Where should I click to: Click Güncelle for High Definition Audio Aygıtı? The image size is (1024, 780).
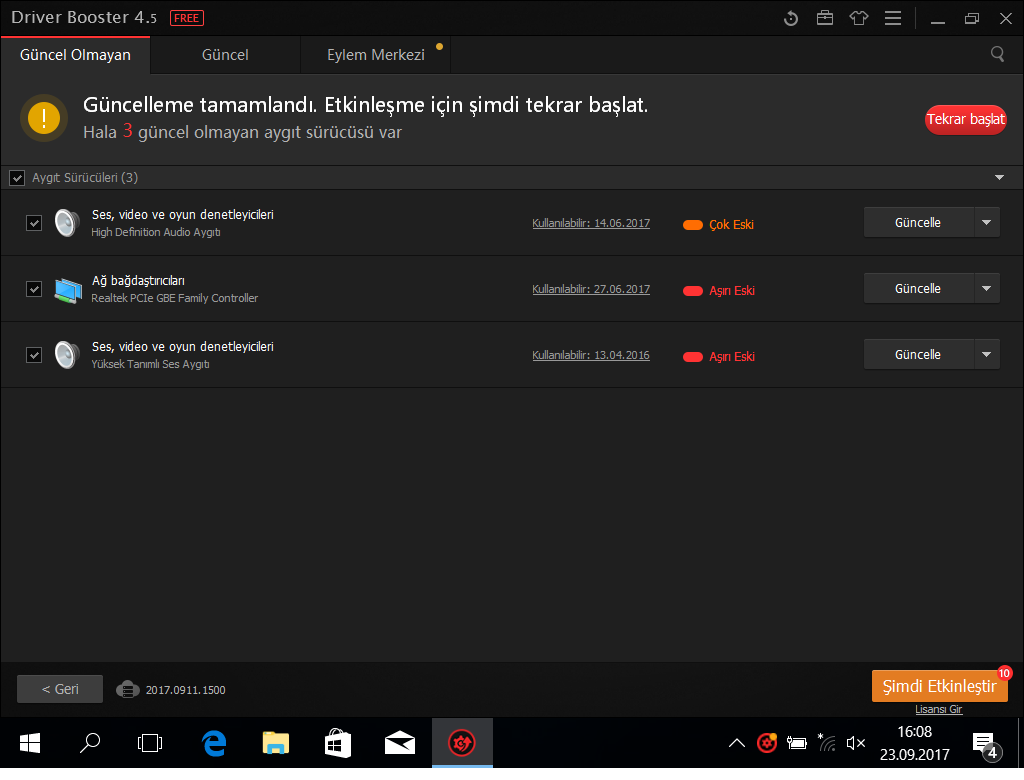coord(918,223)
